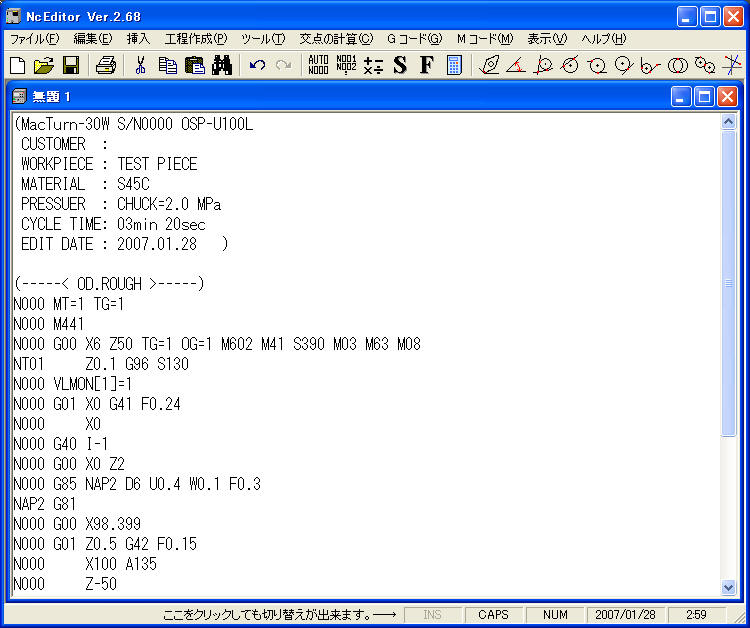This screenshot has width=750, height=628.
Task: Click the circle and line intersection icon
Action: click(570, 65)
